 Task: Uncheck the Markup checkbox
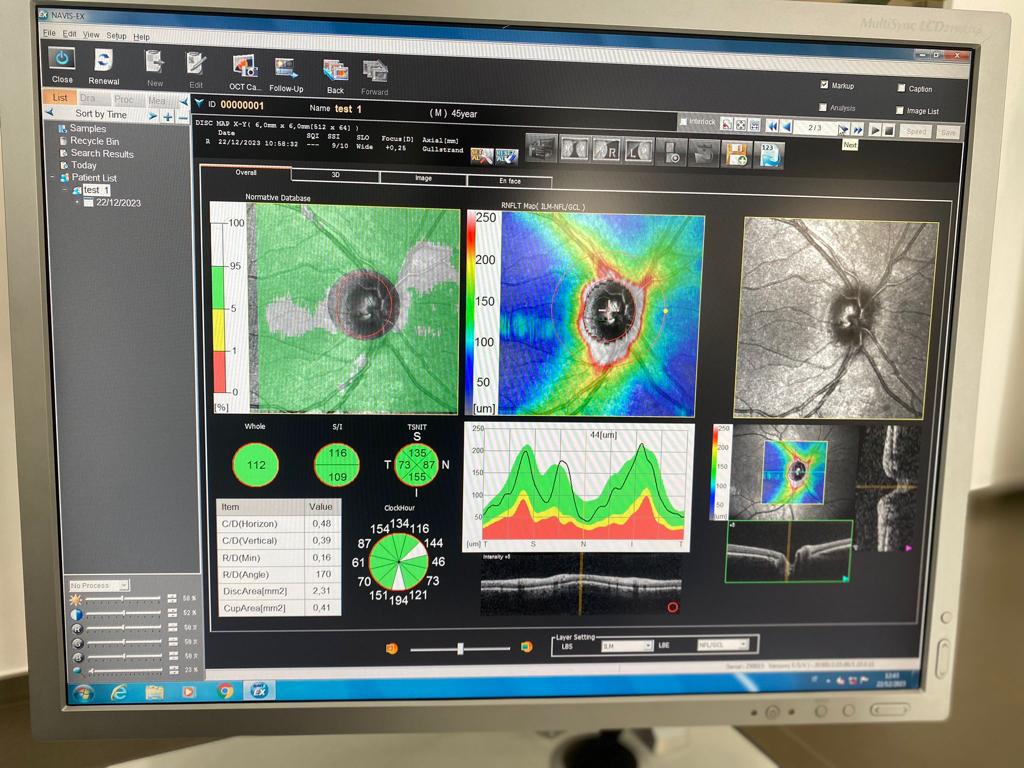coord(824,84)
